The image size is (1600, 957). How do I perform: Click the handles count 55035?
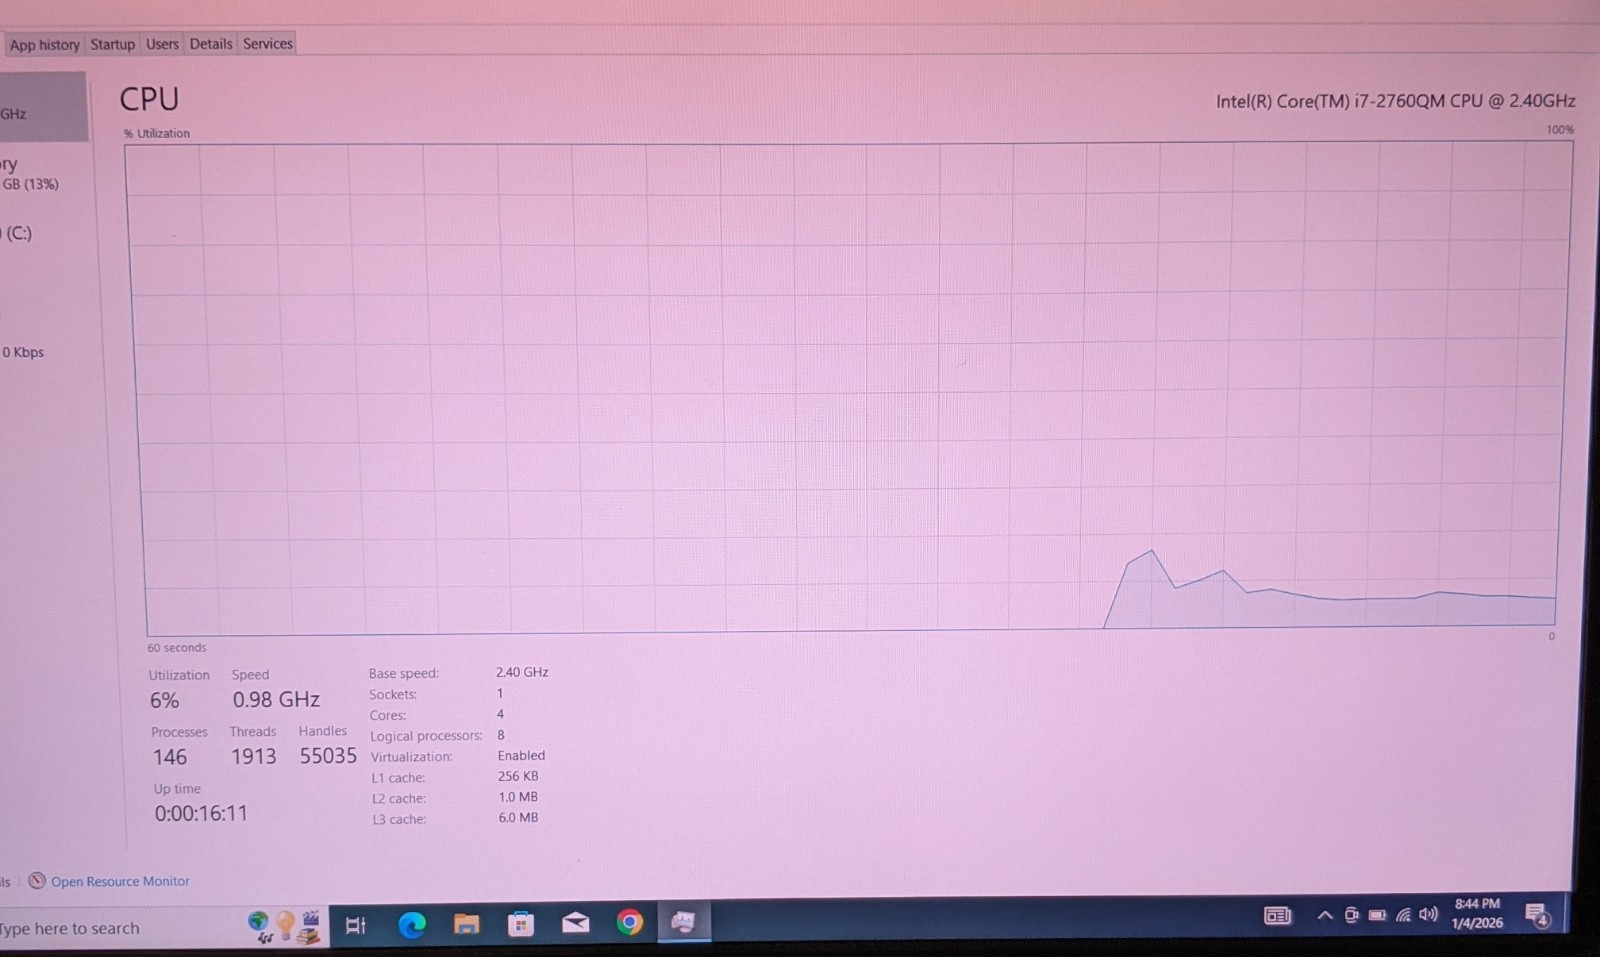[328, 756]
